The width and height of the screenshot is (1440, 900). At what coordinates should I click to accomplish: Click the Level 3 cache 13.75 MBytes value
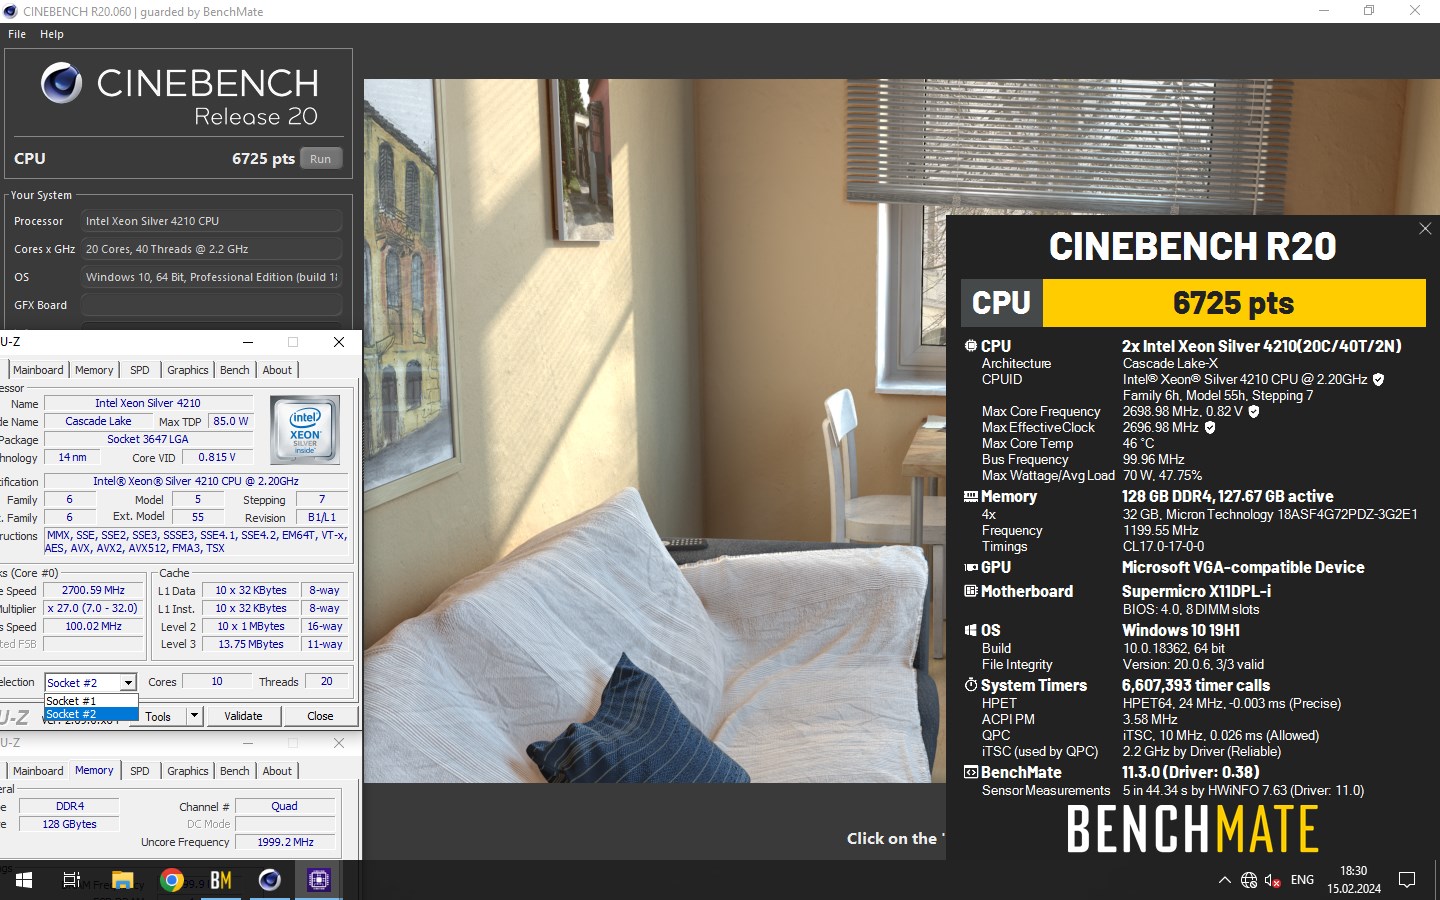(x=251, y=644)
